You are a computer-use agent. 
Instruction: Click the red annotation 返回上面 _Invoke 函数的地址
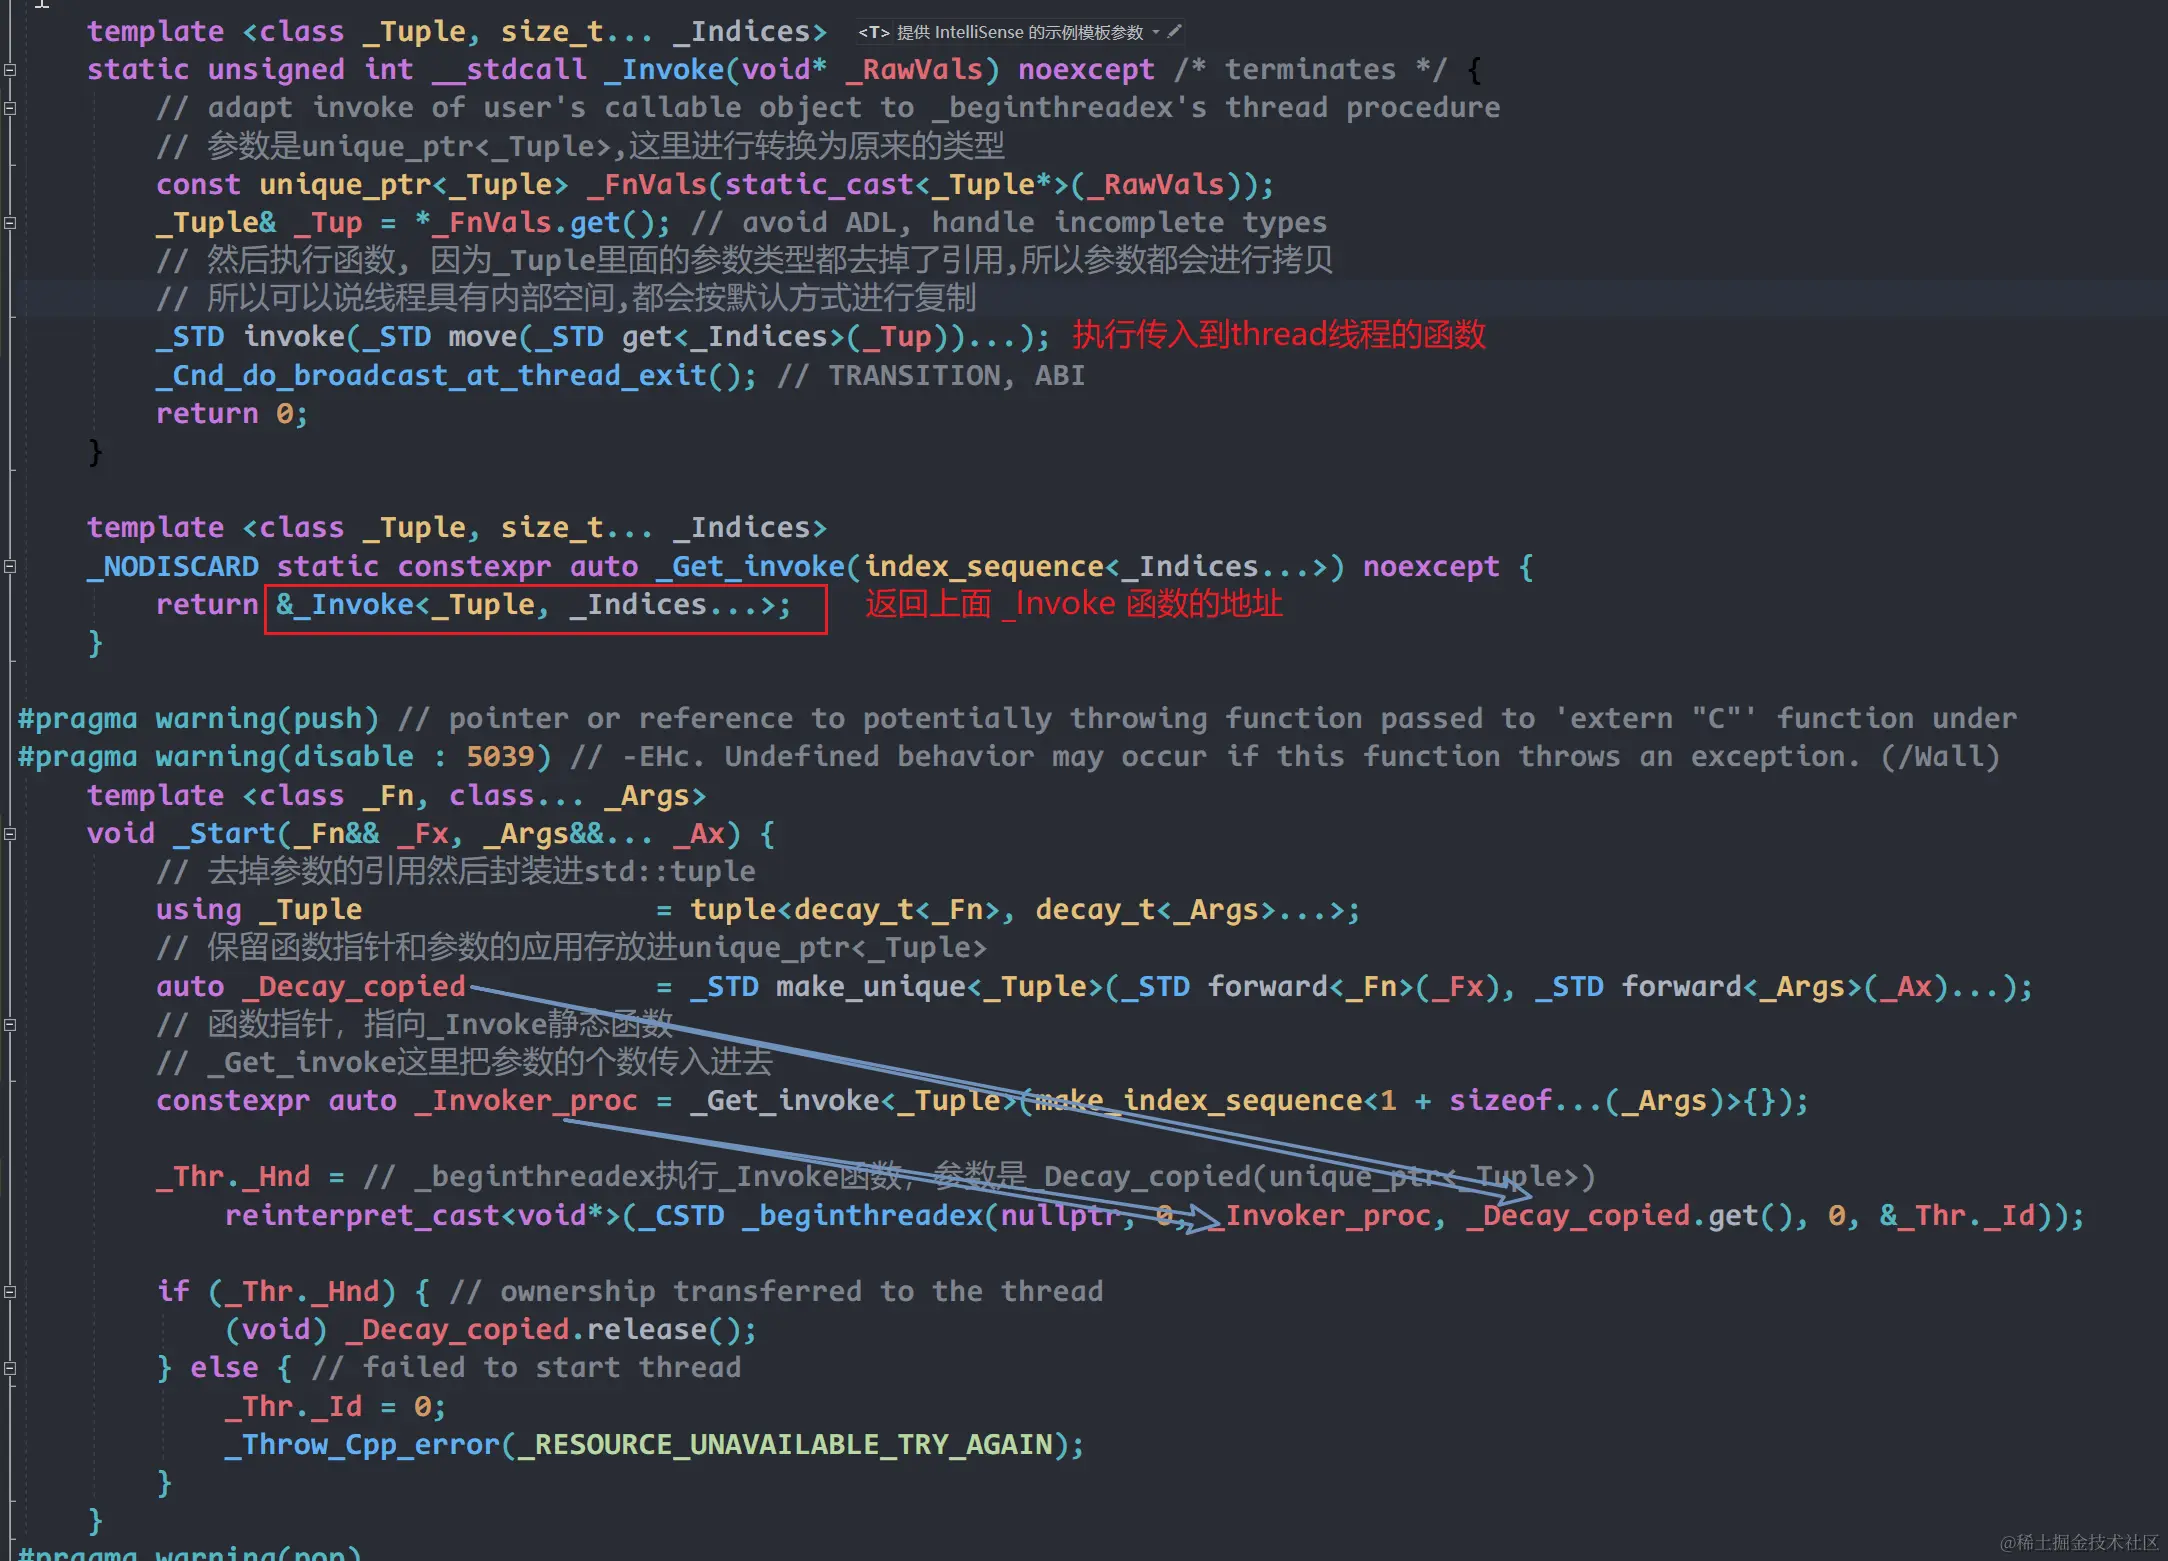tap(1073, 605)
